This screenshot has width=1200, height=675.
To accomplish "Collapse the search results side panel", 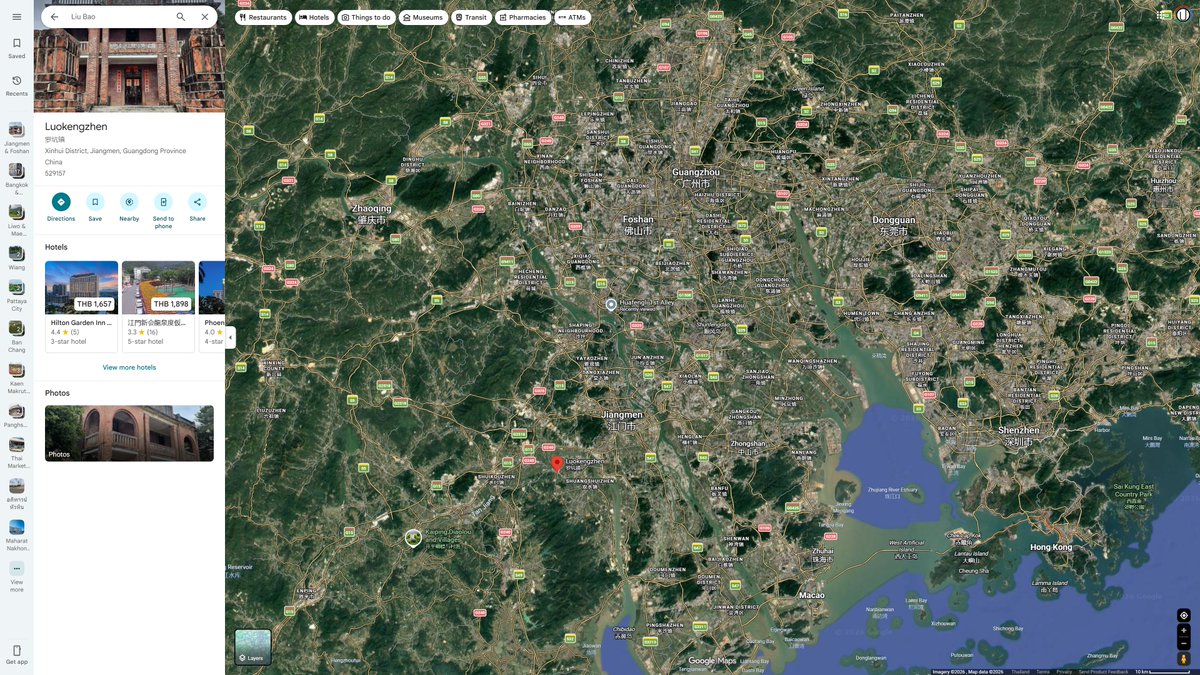I will [x=231, y=338].
